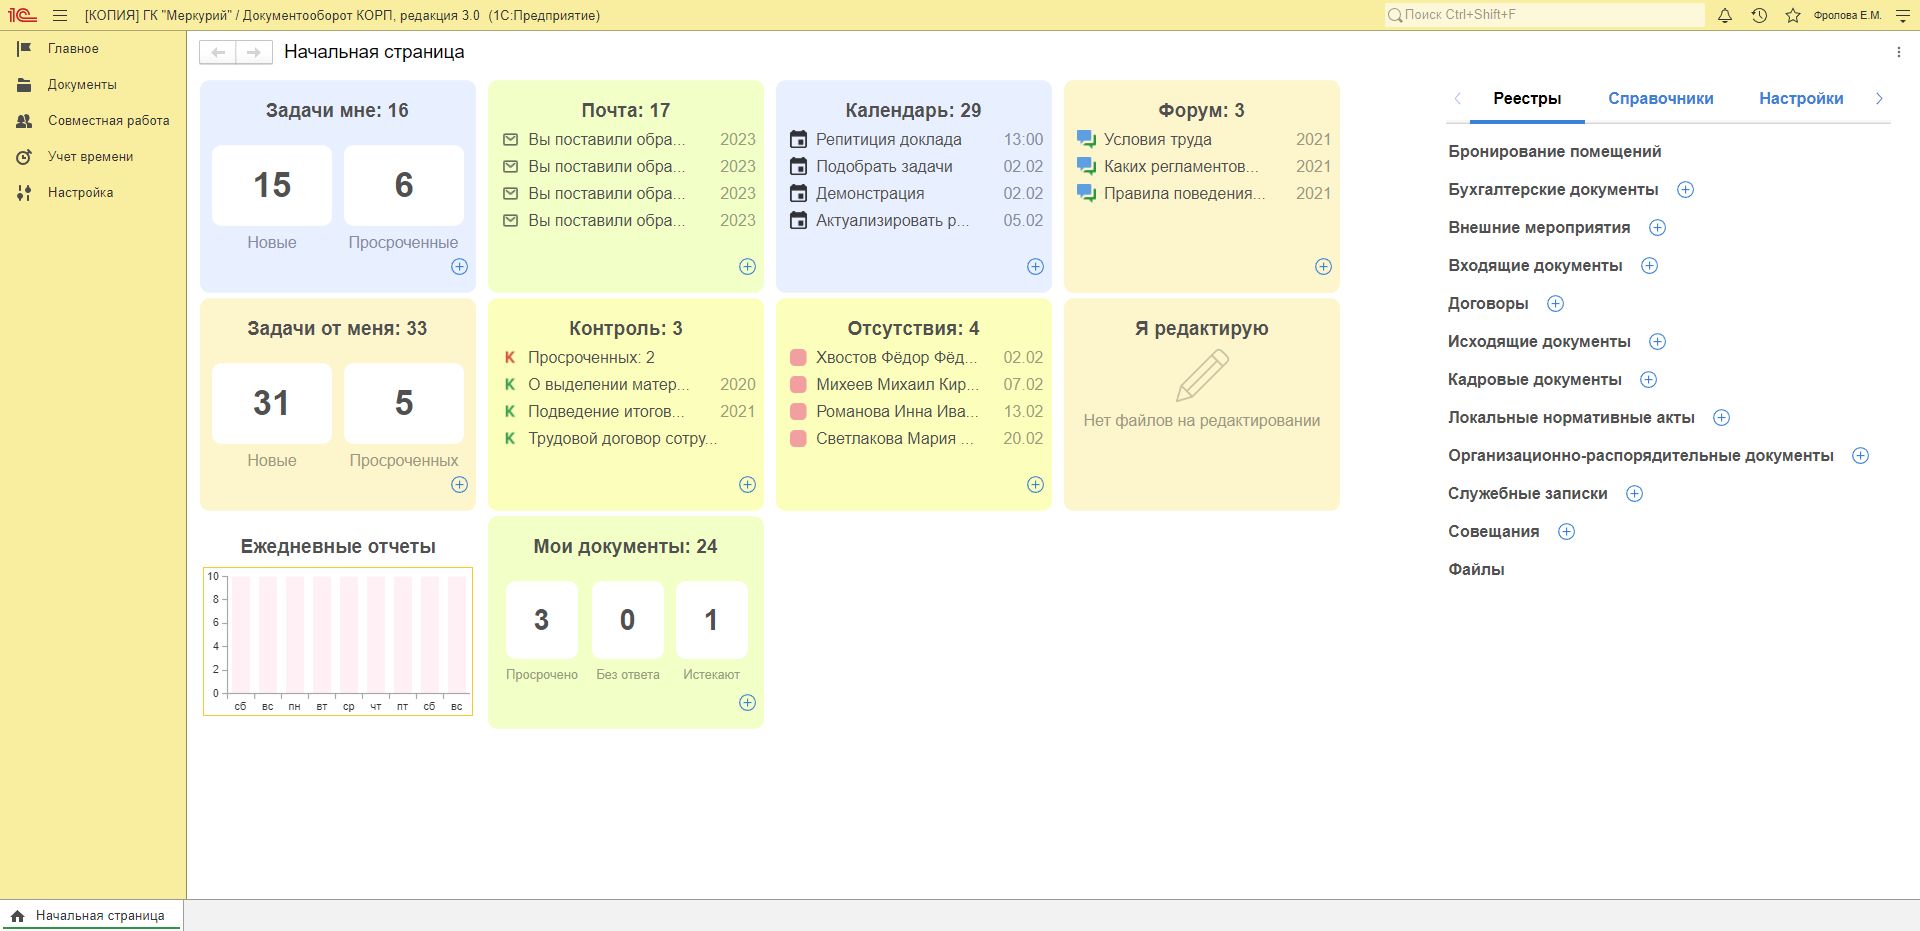Viewport: 1920px width, 931px height.
Task: Open Совместная работа in sidebar
Action: (108, 121)
